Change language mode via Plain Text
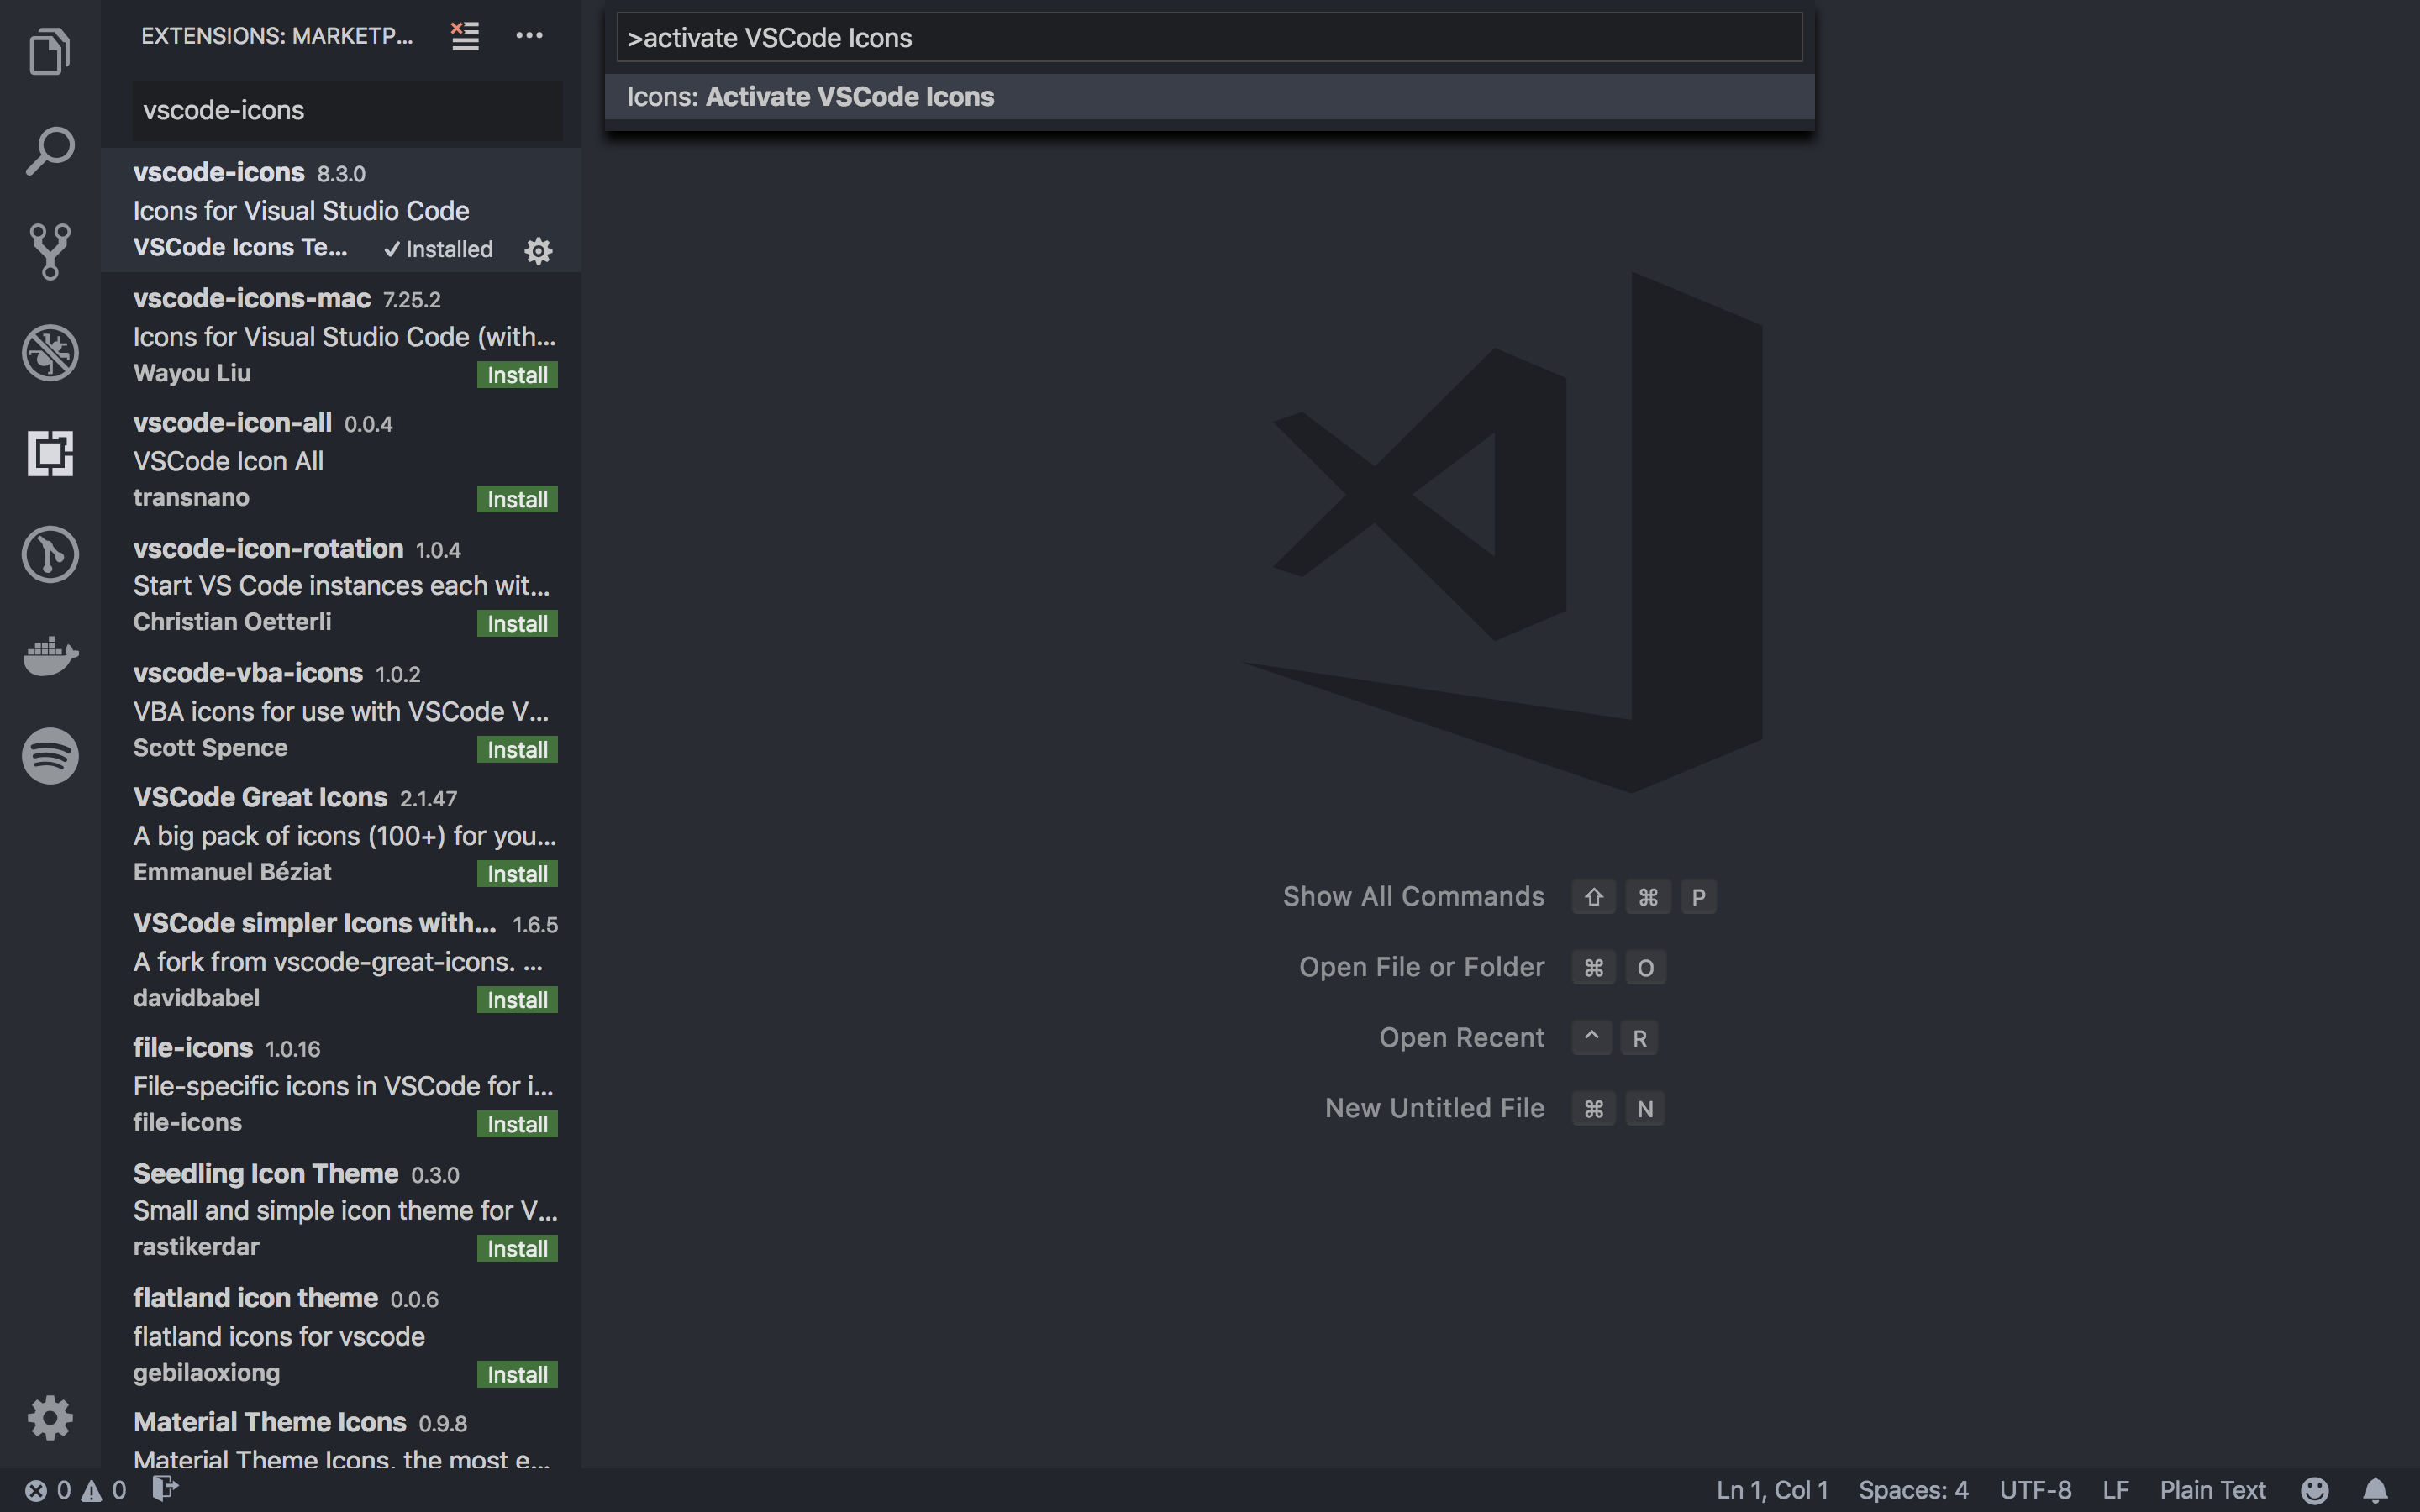Viewport: 2420px width, 1512px height. [2212, 1490]
